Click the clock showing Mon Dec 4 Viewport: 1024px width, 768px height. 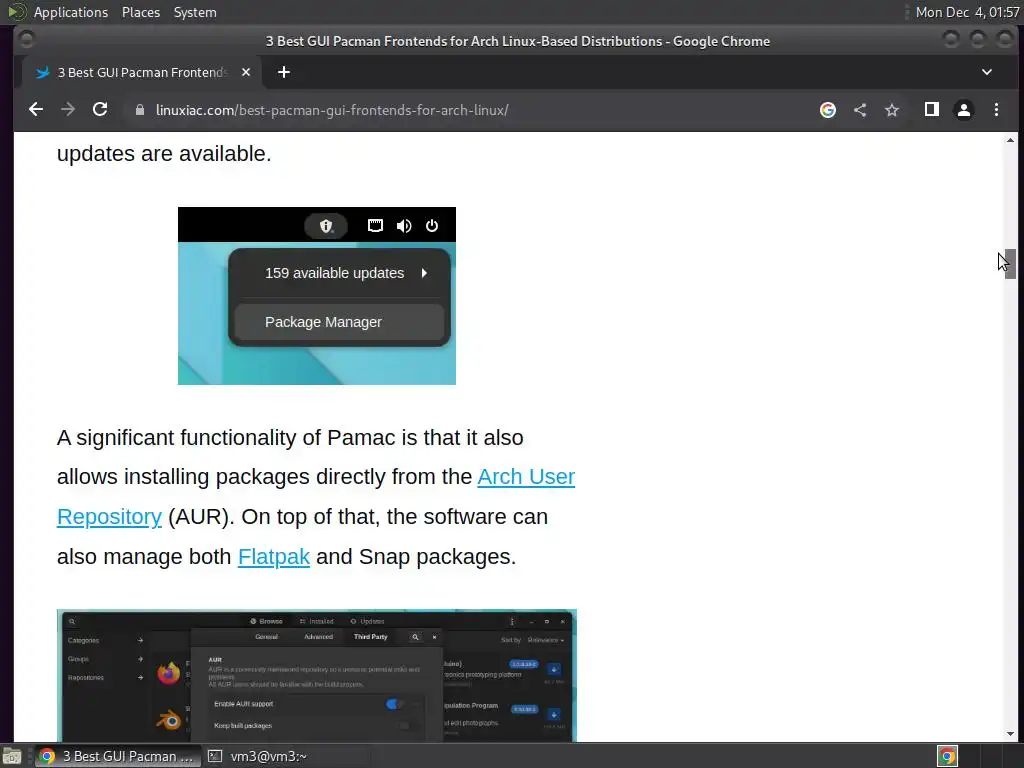967,12
